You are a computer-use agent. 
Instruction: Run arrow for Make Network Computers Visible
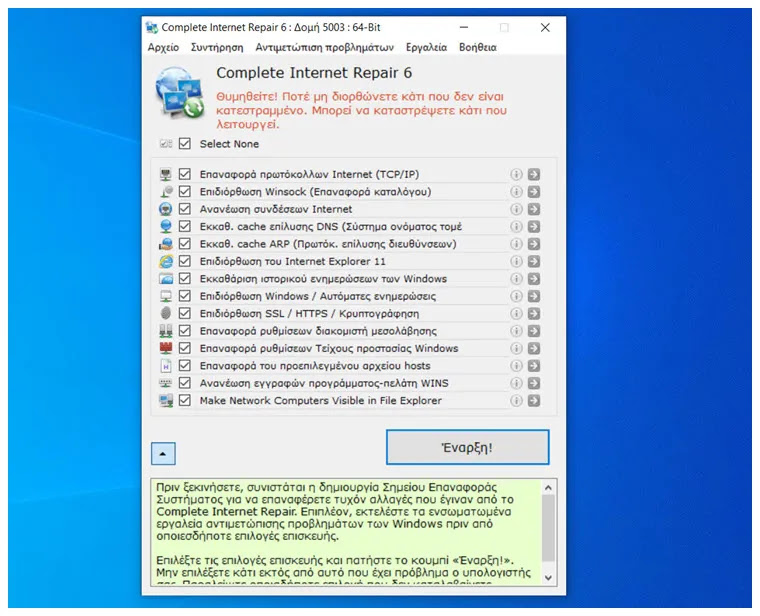534,401
